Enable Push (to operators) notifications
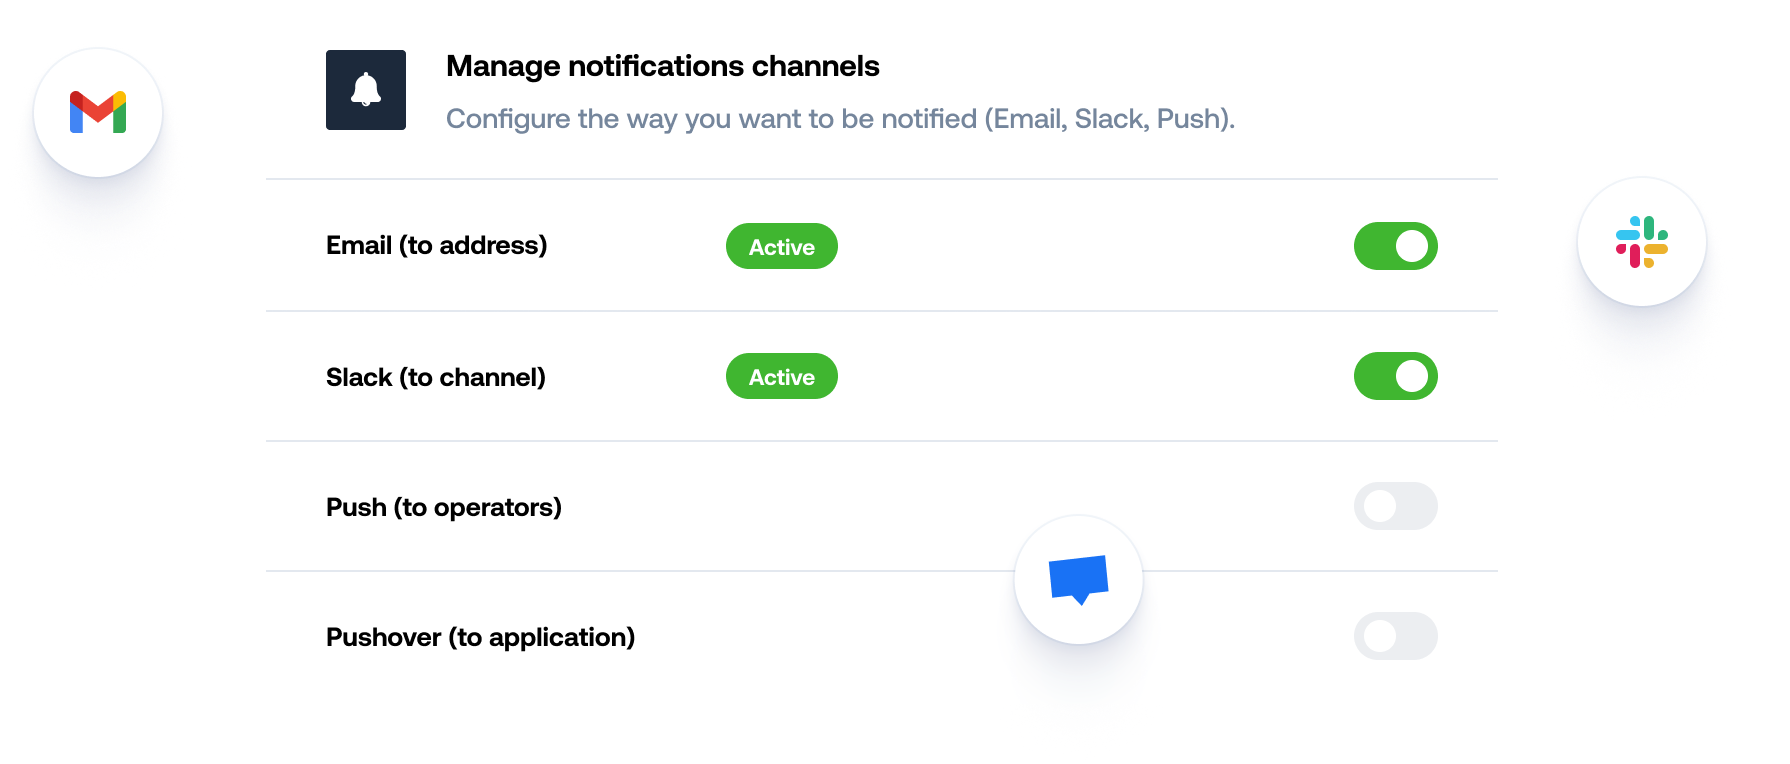Viewport: 1790px width, 764px height. point(1396,507)
